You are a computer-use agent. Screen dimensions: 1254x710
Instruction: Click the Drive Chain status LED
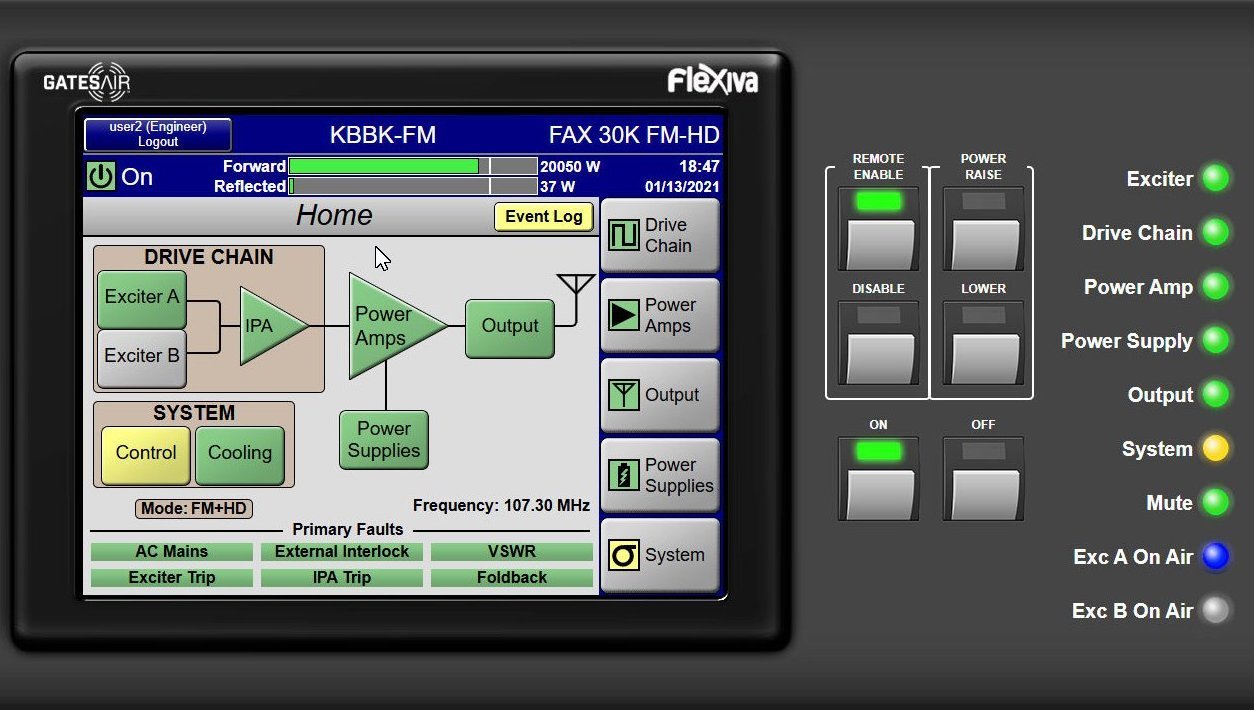pyautogui.click(x=1215, y=233)
